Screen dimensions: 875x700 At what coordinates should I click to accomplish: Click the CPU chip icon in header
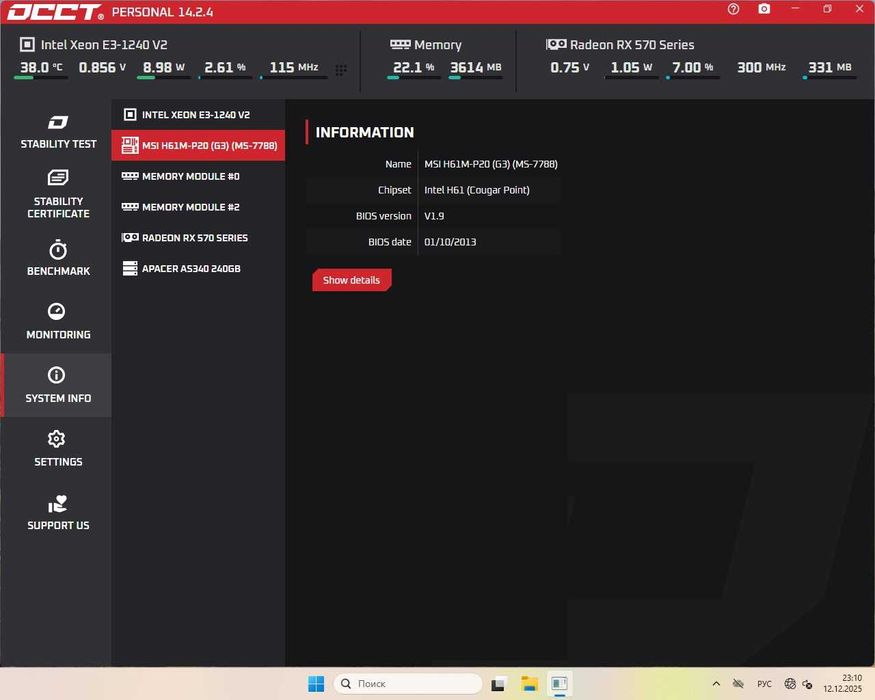(x=27, y=45)
